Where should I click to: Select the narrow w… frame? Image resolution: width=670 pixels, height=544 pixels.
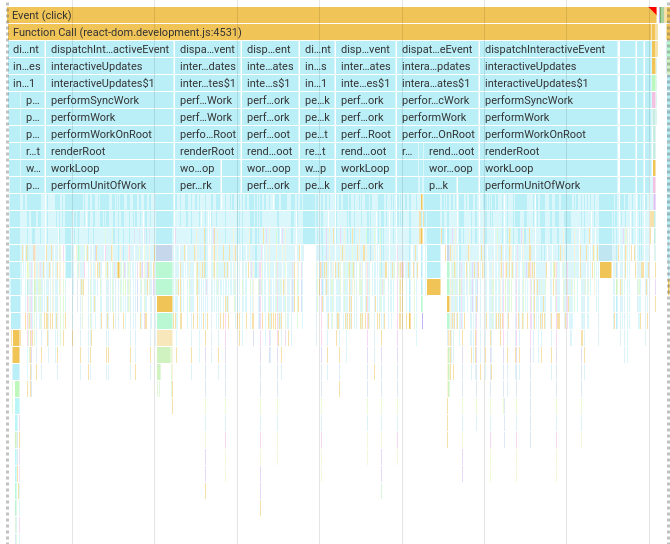pyautogui.click(x=32, y=168)
